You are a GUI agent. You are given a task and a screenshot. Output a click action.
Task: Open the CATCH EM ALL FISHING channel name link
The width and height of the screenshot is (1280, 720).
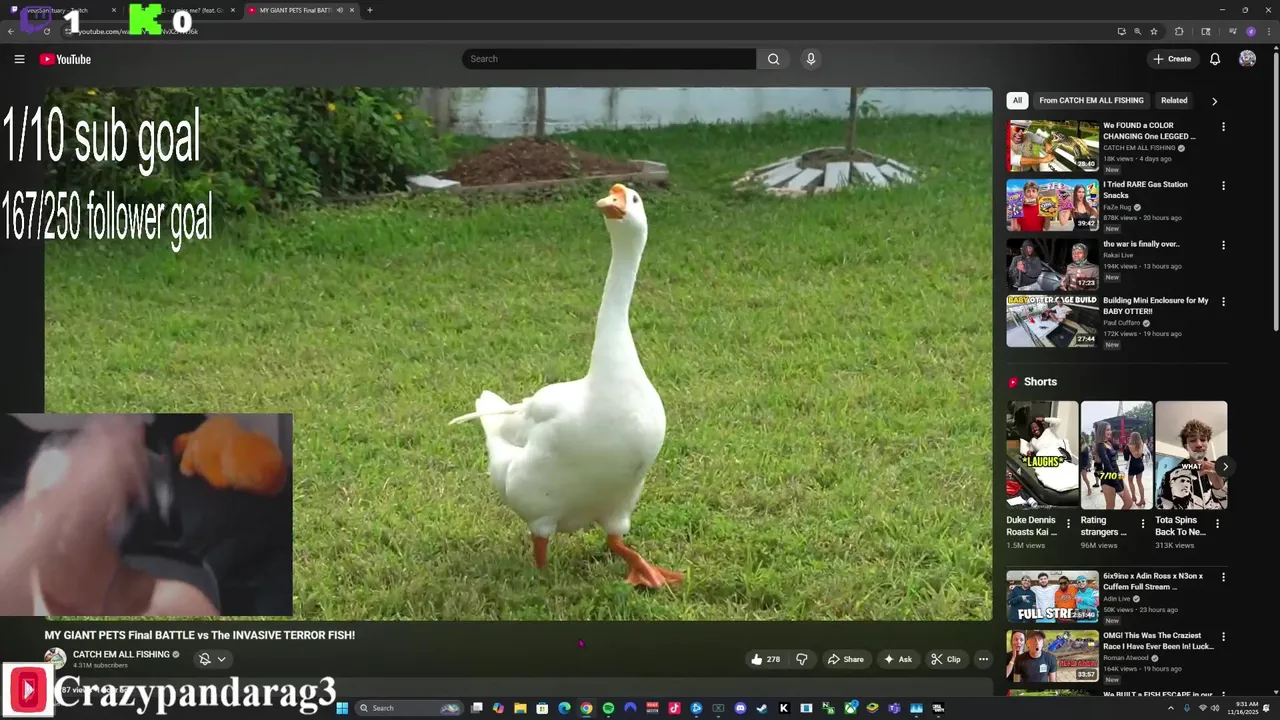(x=121, y=654)
